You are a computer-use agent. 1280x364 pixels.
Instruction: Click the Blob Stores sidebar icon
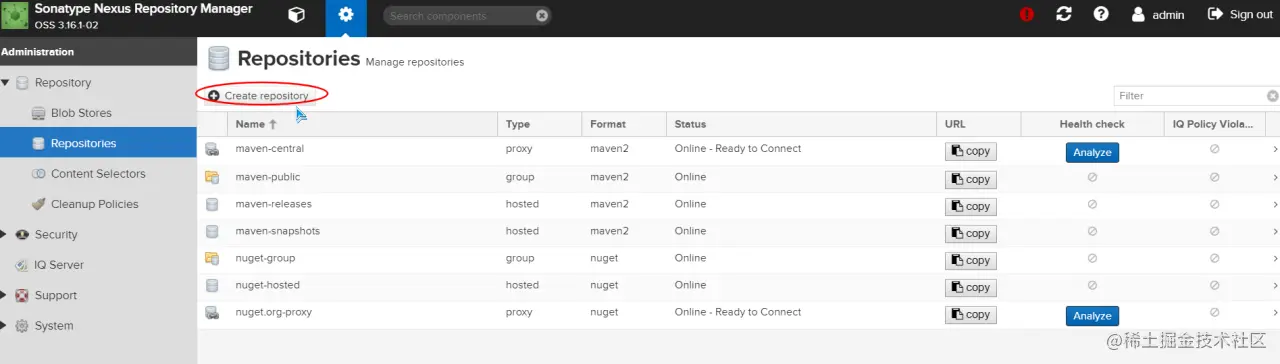39,113
